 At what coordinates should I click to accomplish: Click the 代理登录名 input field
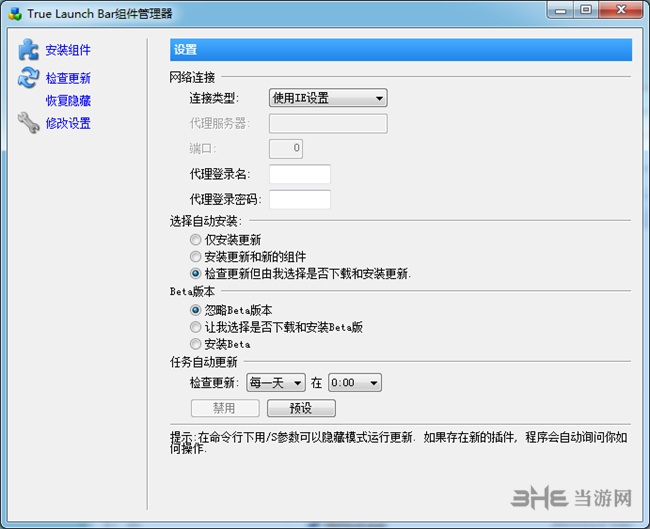coord(300,174)
